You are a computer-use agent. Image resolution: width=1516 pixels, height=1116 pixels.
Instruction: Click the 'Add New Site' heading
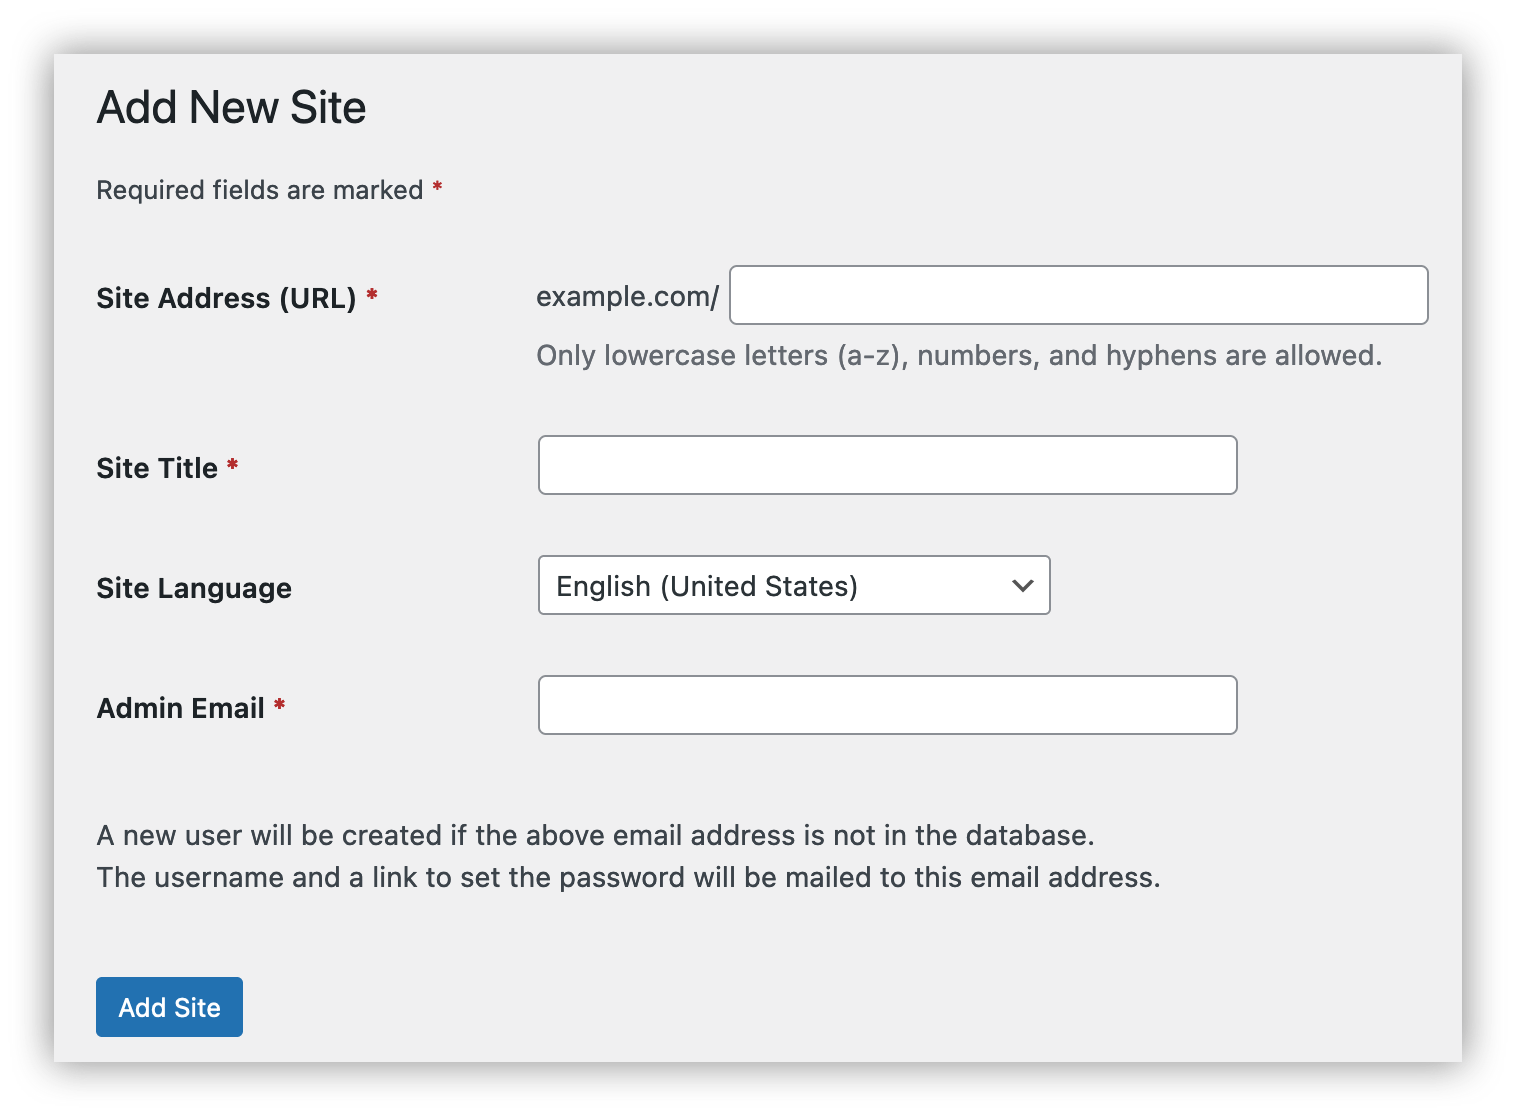(x=231, y=107)
